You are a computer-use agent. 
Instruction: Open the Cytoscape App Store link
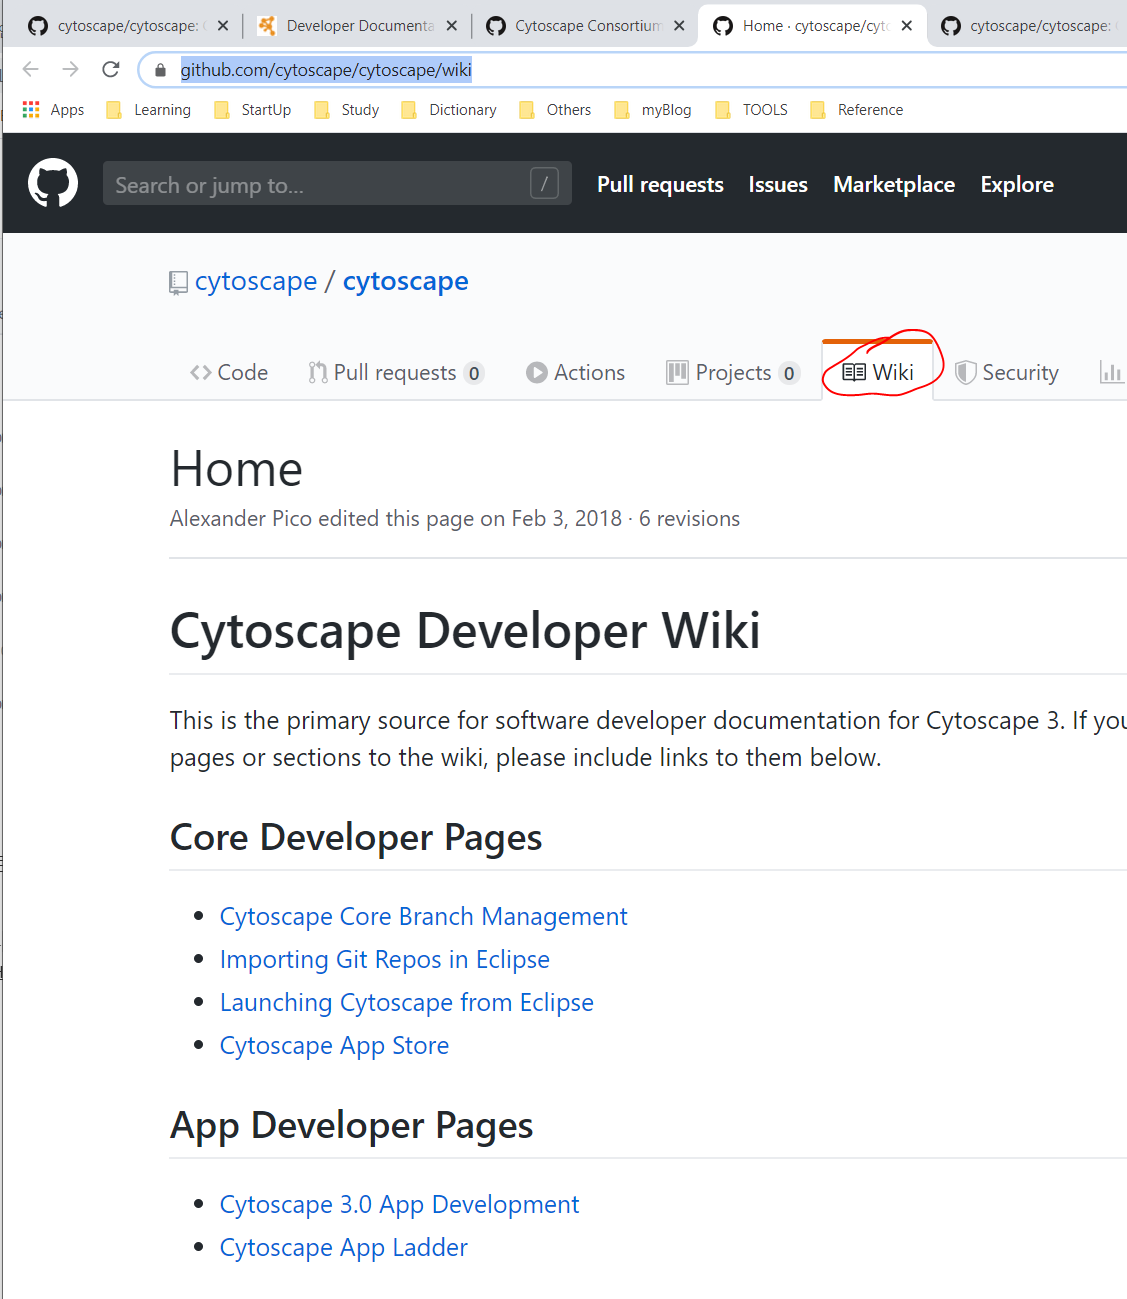335,1045
